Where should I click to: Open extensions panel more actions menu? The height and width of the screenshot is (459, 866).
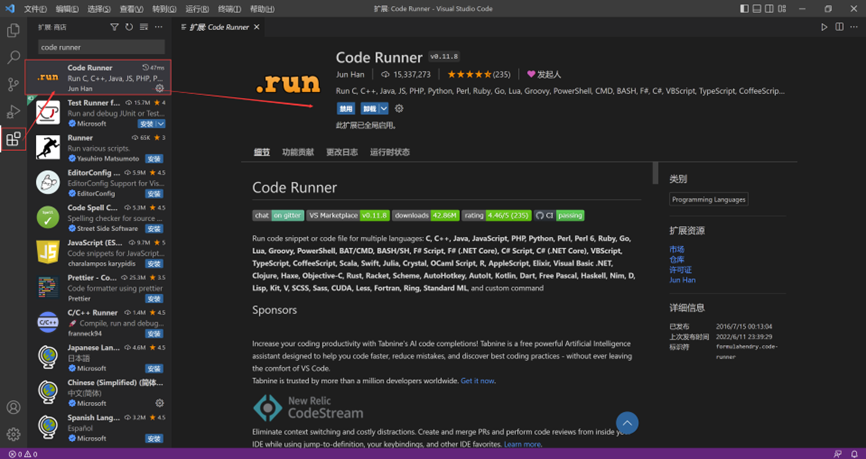[159, 27]
